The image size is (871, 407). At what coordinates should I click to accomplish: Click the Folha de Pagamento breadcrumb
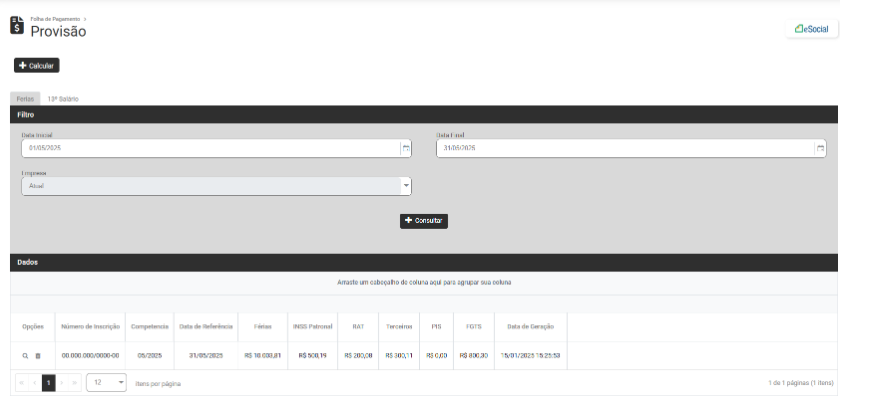click(55, 19)
